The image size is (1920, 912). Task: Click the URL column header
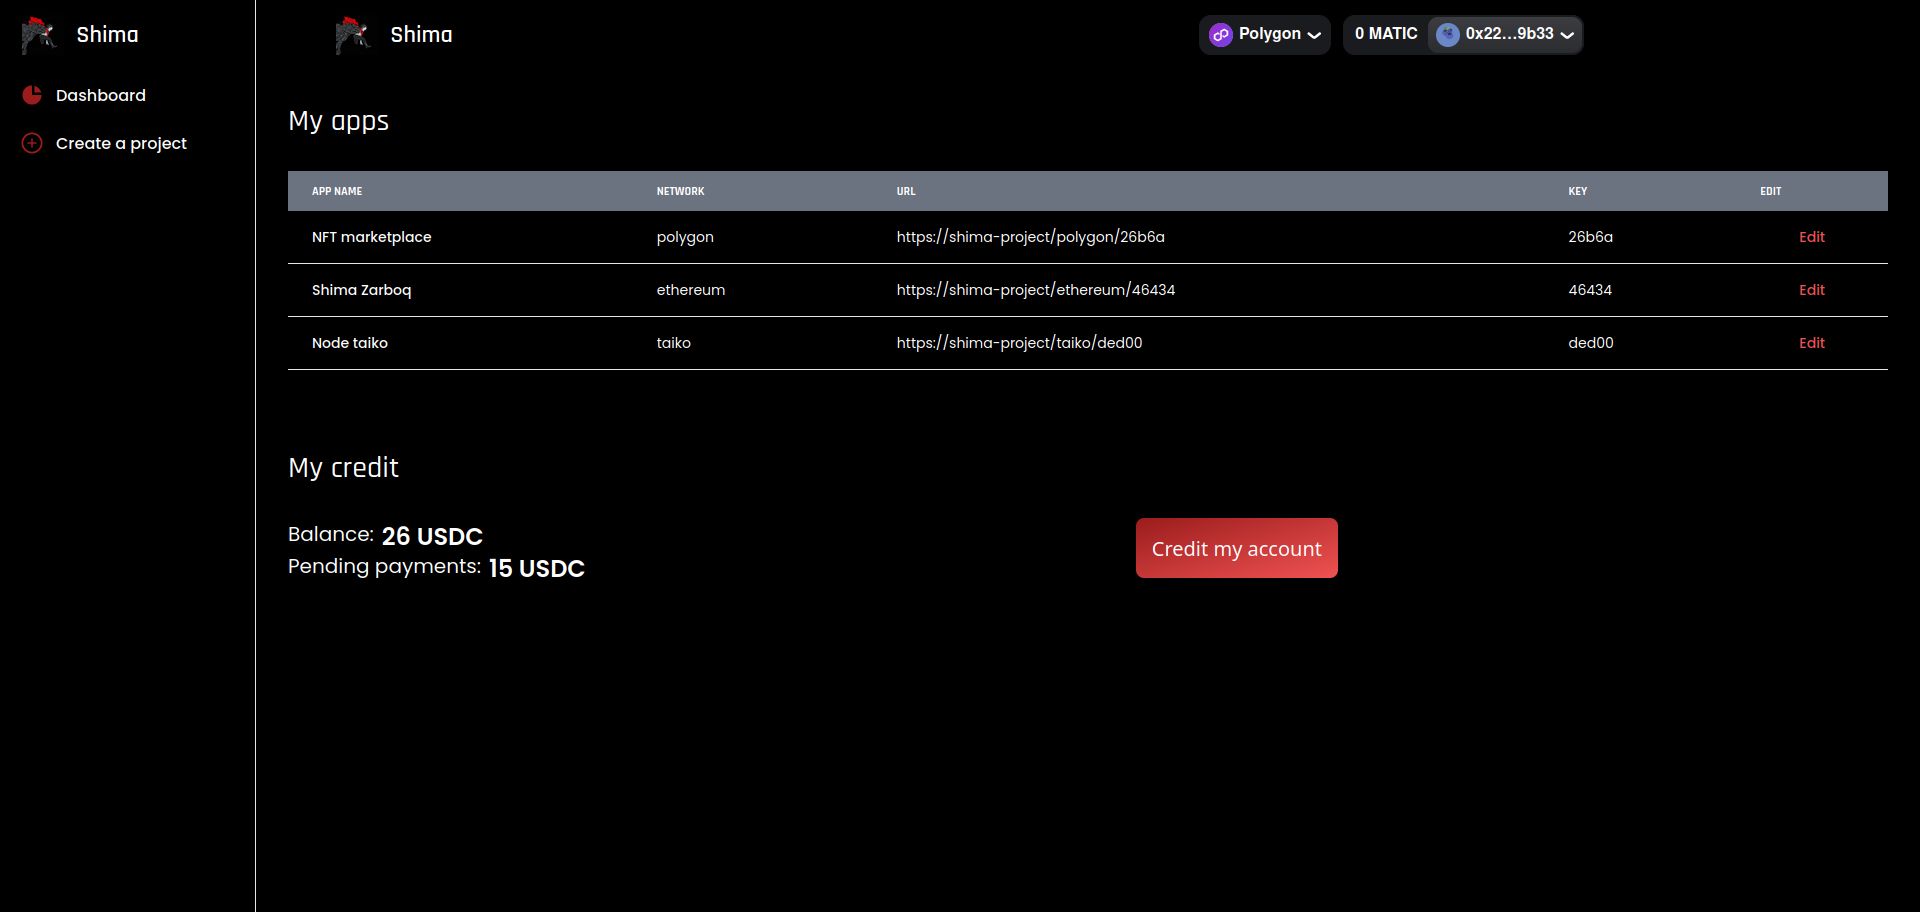pyautogui.click(x=905, y=191)
